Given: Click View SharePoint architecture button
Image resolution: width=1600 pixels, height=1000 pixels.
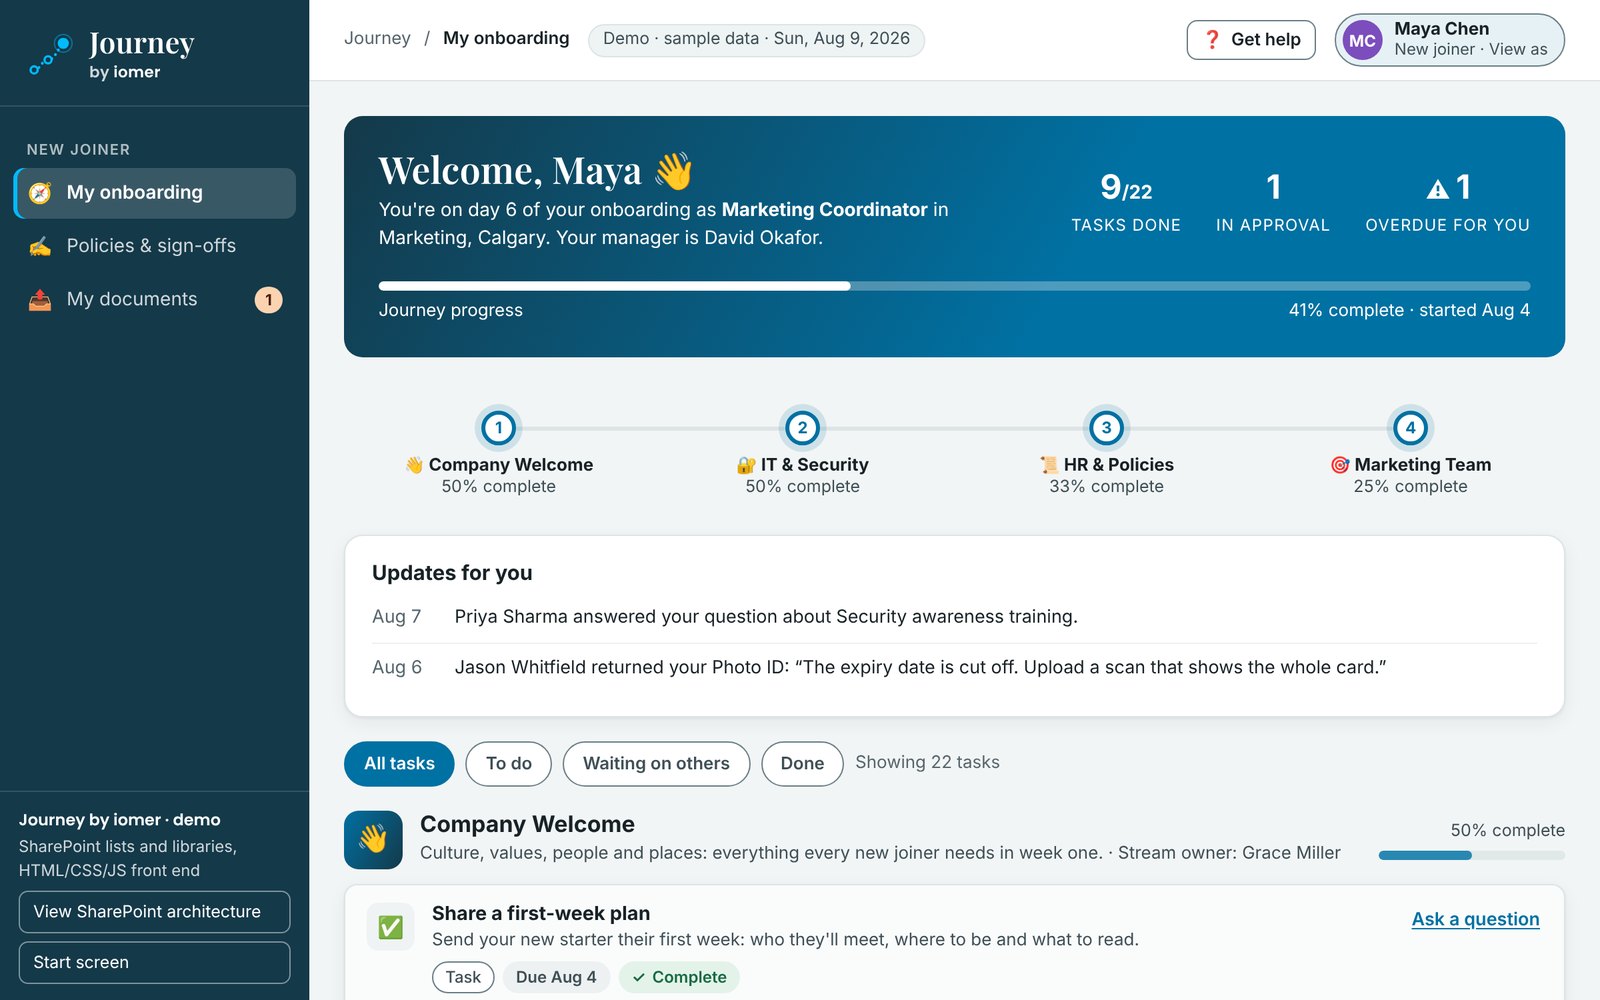Looking at the screenshot, I should pos(155,912).
